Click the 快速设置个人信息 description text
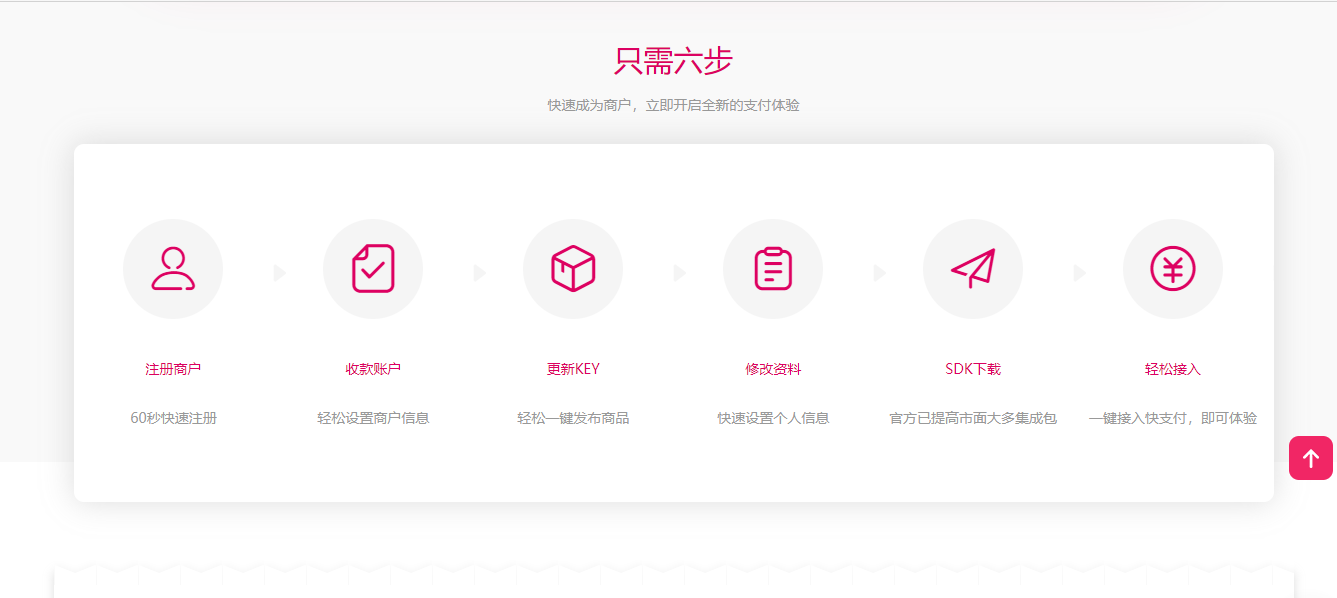1337x598 pixels. [x=773, y=418]
